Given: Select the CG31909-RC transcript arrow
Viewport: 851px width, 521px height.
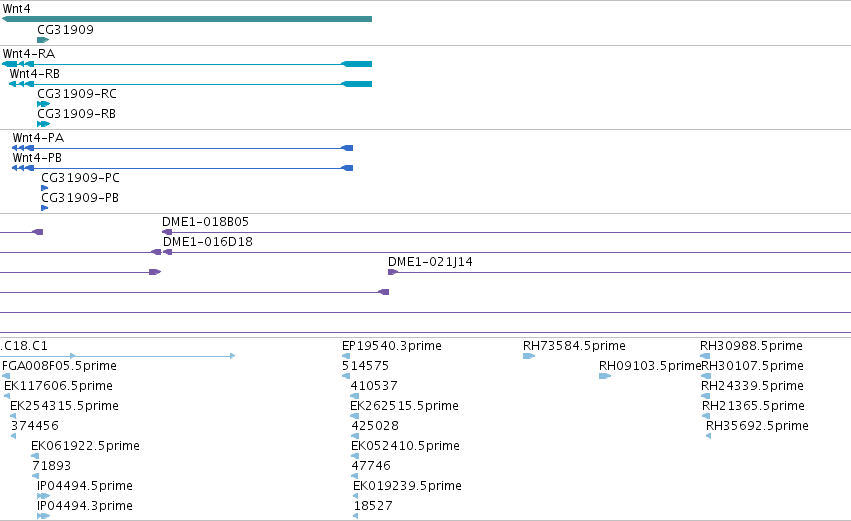Looking at the screenshot, I should 43,104.
